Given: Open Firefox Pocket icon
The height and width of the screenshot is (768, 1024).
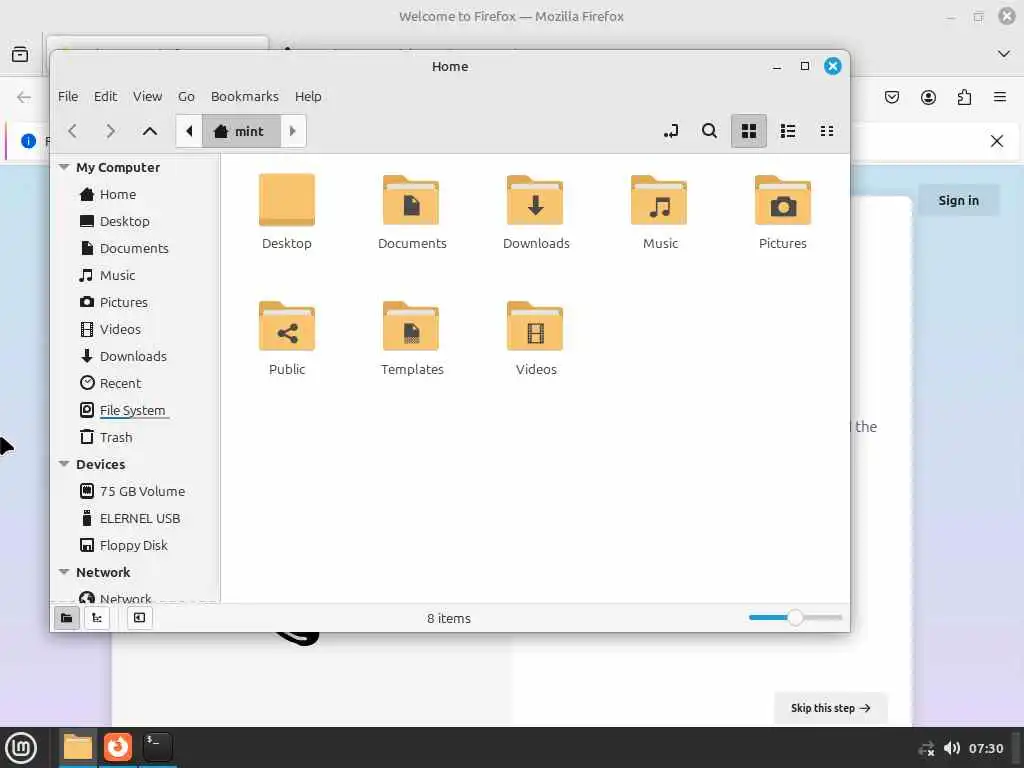Looking at the screenshot, I should (x=891, y=97).
